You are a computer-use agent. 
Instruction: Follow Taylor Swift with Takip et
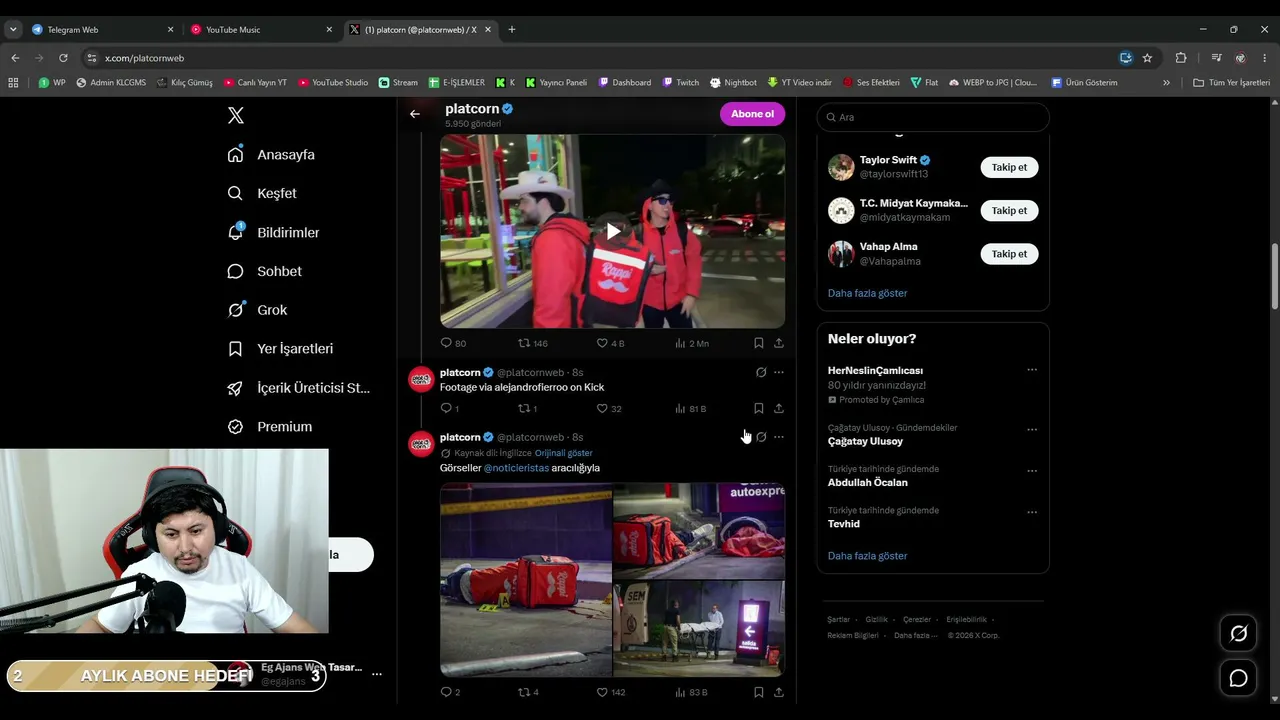pos(1009,167)
